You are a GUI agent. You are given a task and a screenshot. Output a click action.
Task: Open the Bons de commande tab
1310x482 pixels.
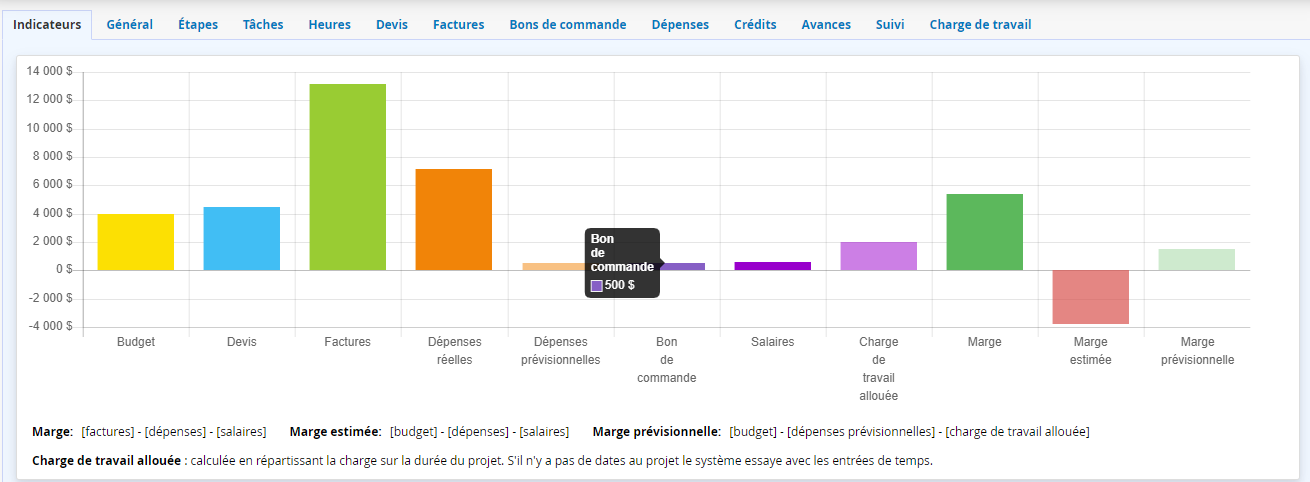click(x=568, y=25)
